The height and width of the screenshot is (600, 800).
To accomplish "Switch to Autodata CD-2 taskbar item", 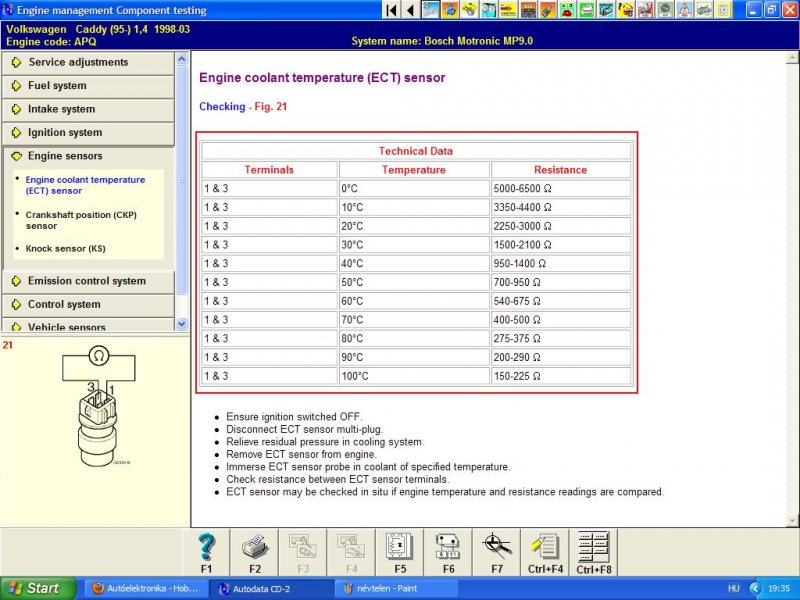I will tap(270, 588).
